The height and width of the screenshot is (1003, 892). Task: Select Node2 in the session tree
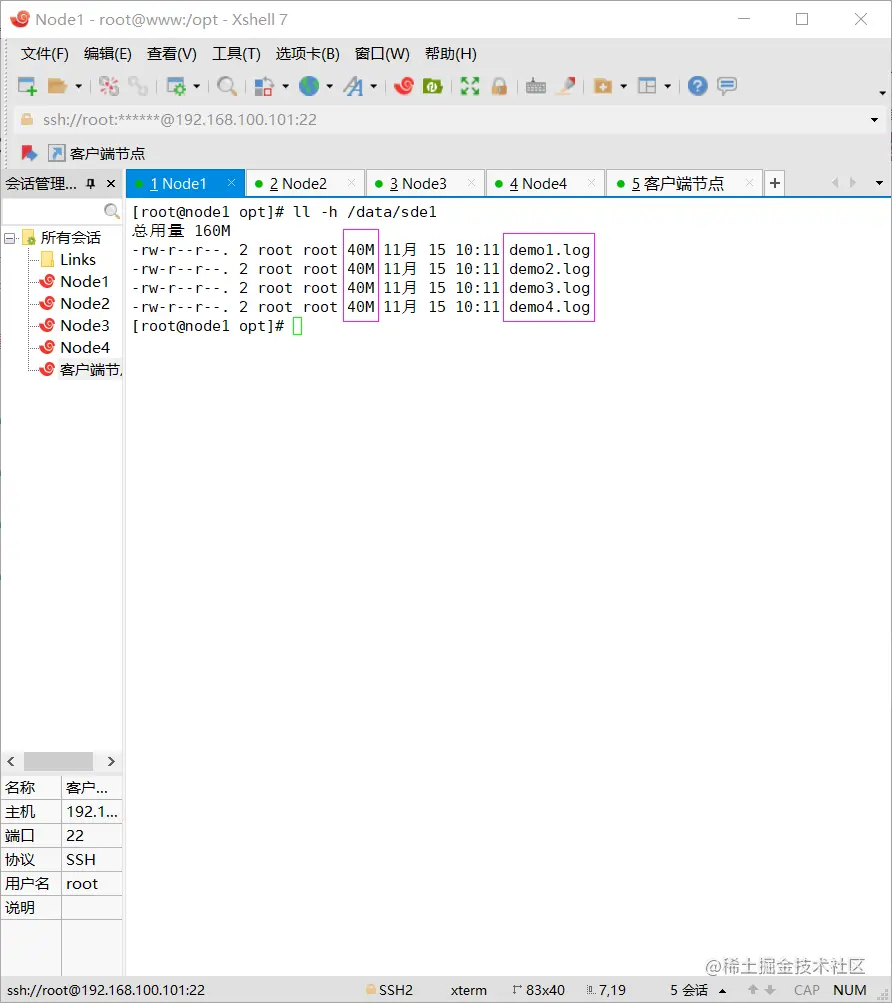point(84,303)
